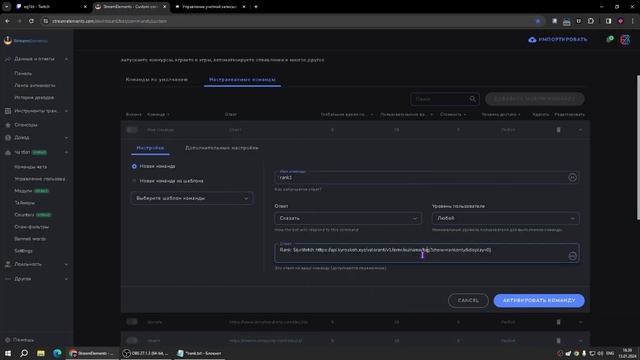640x360 pixels.
Task: Click the Help icon in sidebar bottom
Action: (8, 340)
